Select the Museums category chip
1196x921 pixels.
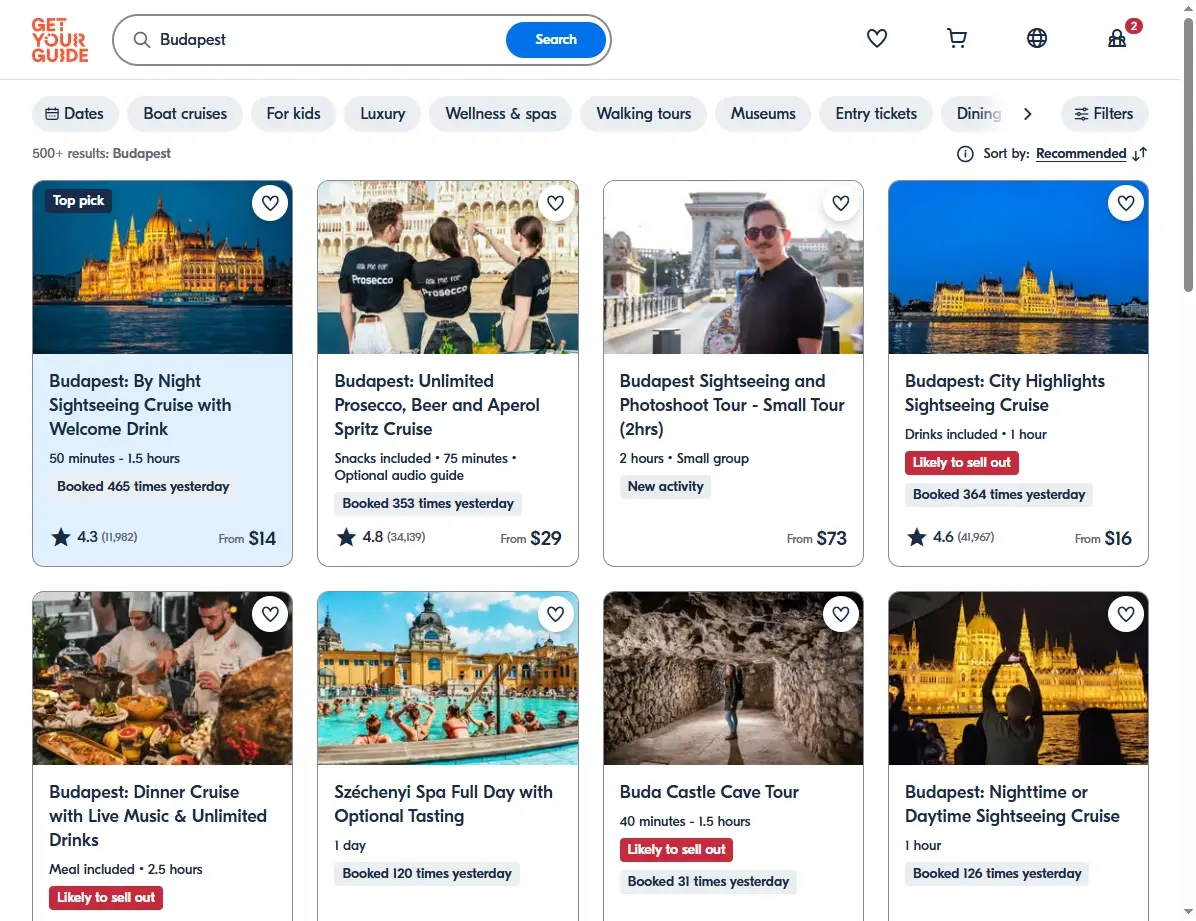[763, 114]
